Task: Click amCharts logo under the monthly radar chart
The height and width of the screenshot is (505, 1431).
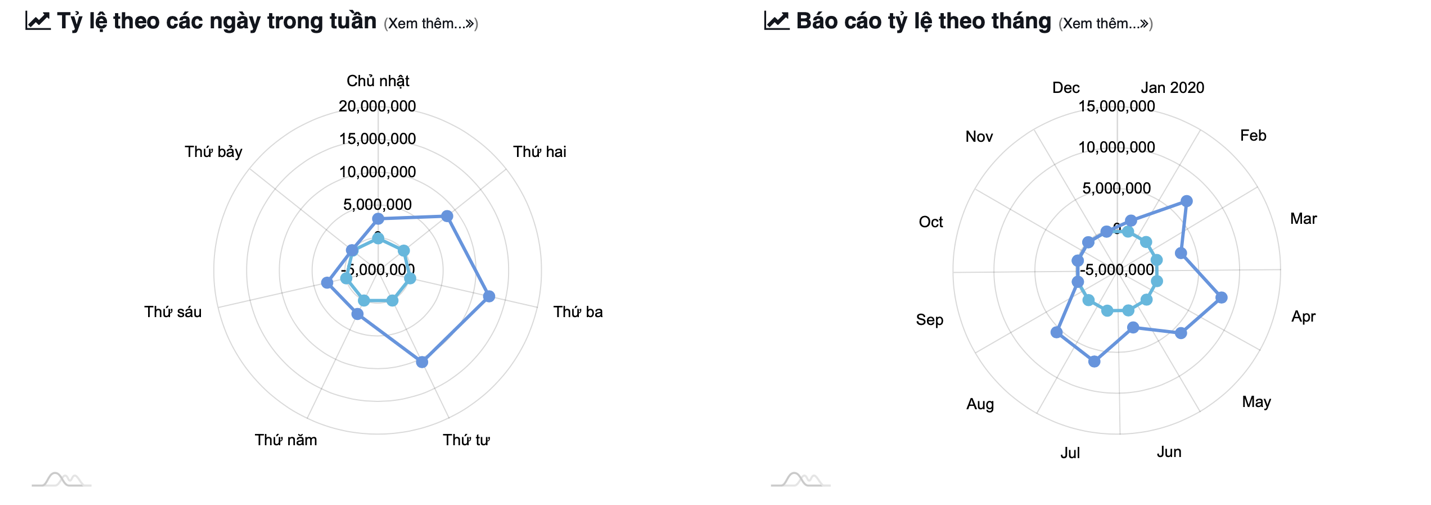Action: (801, 479)
